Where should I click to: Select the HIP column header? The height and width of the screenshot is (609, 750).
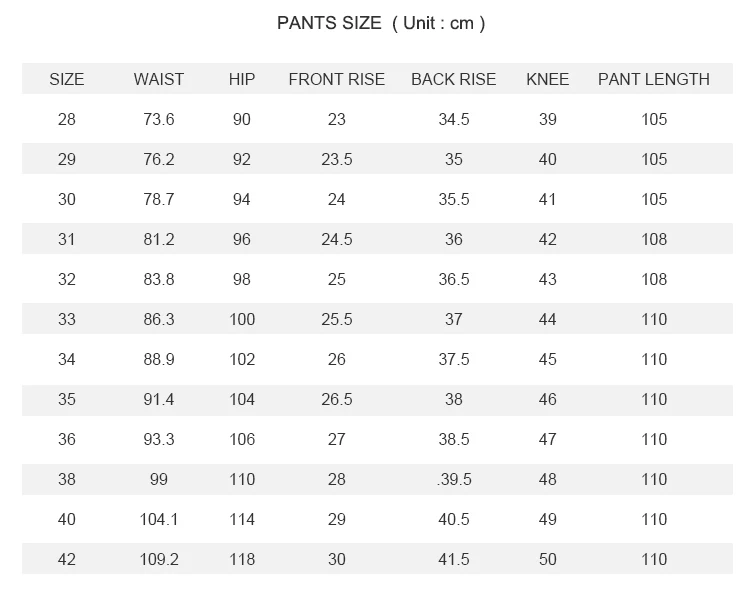pyautogui.click(x=242, y=79)
